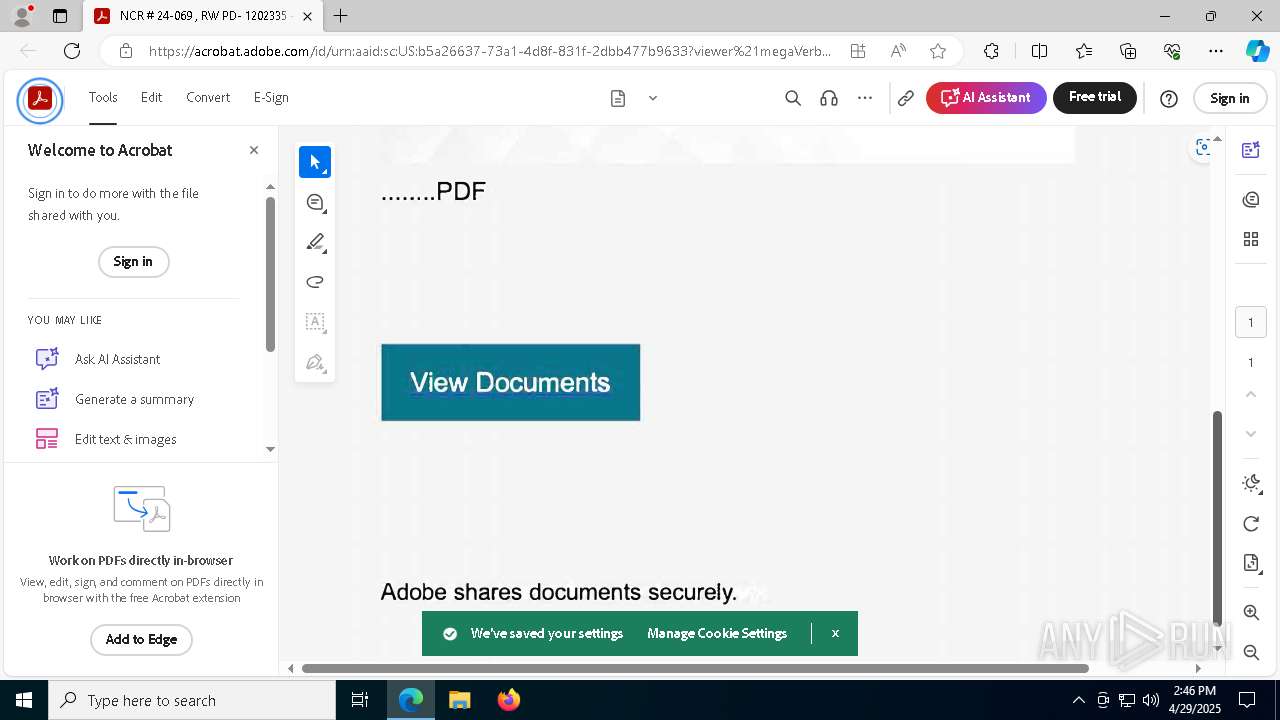
Task: Click the browser address bar
Action: click(490, 51)
